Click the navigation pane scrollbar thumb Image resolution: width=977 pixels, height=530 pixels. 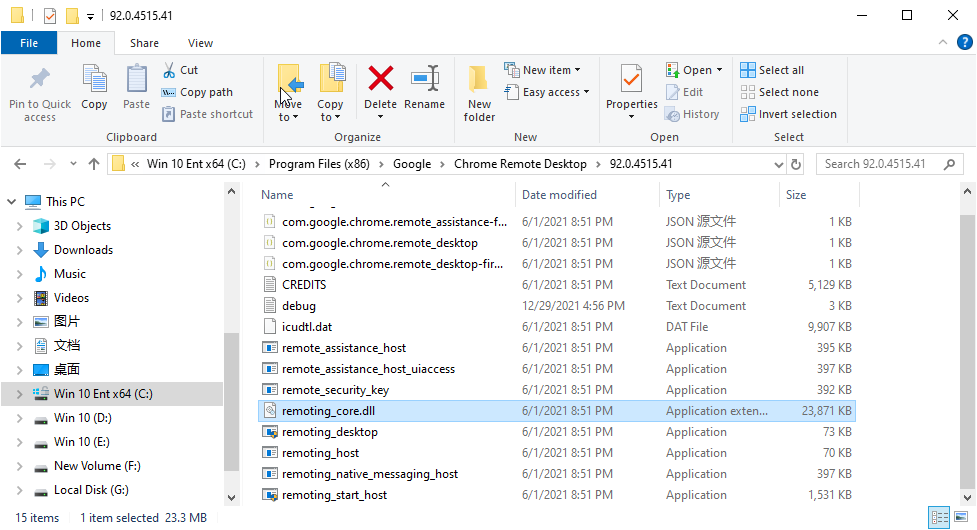231,402
